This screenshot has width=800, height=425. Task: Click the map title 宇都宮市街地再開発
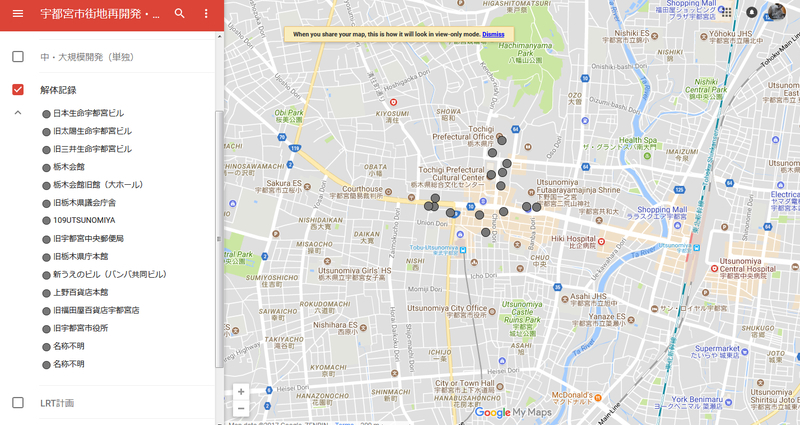point(99,13)
